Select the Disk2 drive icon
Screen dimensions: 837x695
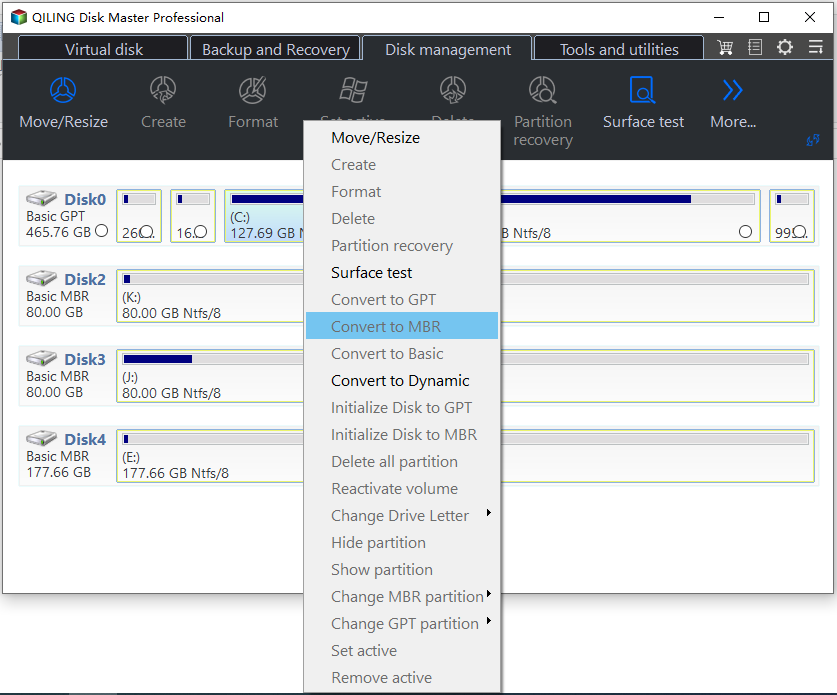pyautogui.click(x=41, y=278)
